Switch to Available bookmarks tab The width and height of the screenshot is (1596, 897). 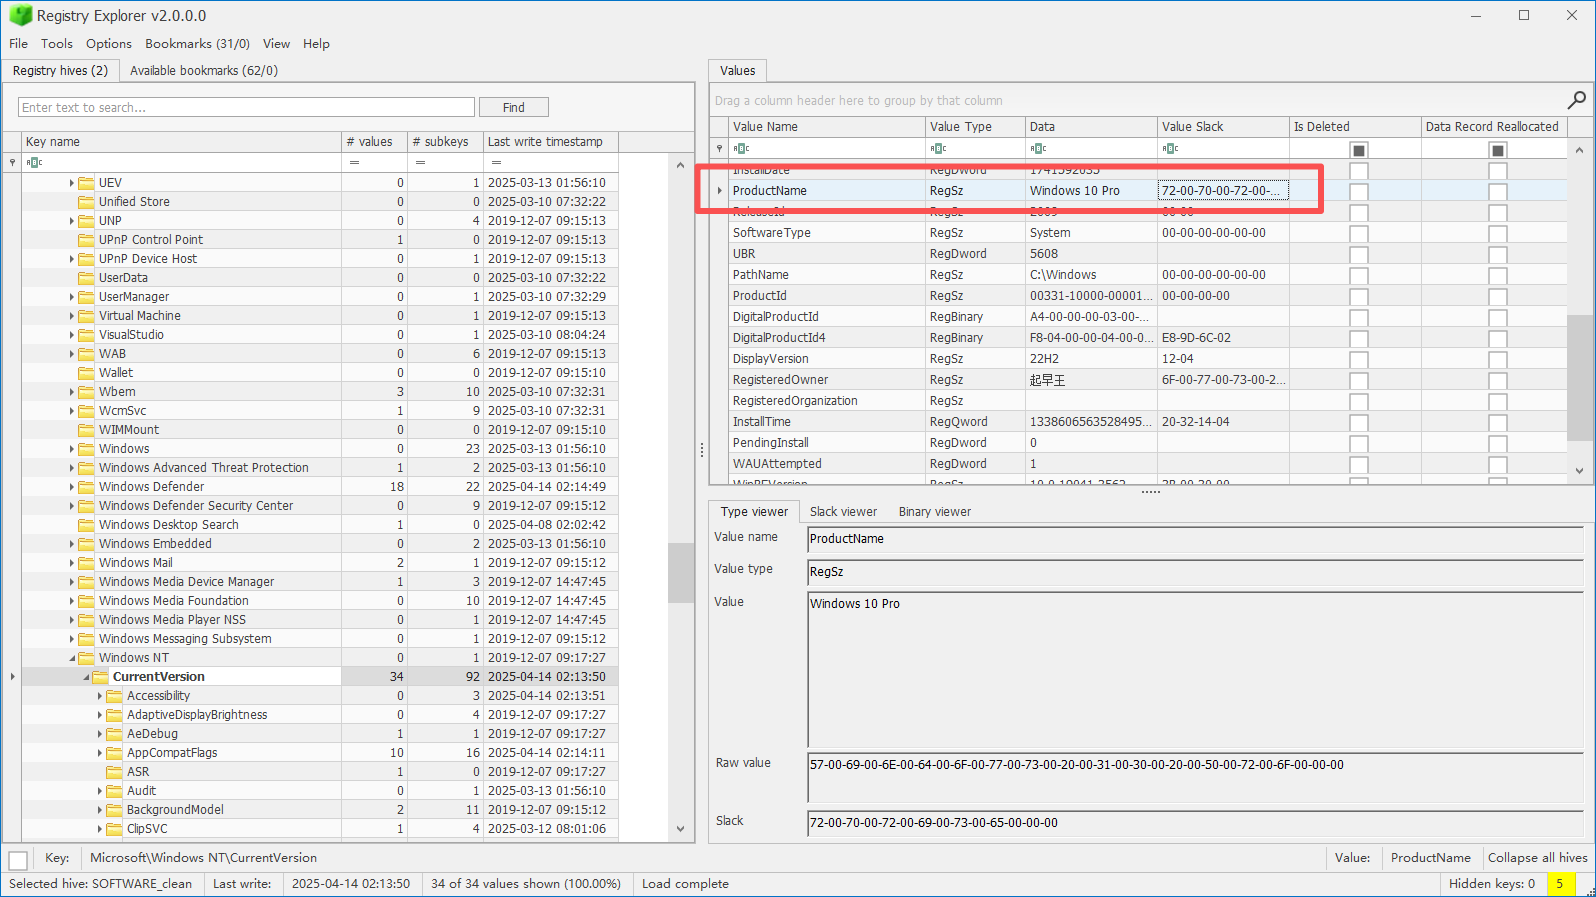tap(204, 71)
